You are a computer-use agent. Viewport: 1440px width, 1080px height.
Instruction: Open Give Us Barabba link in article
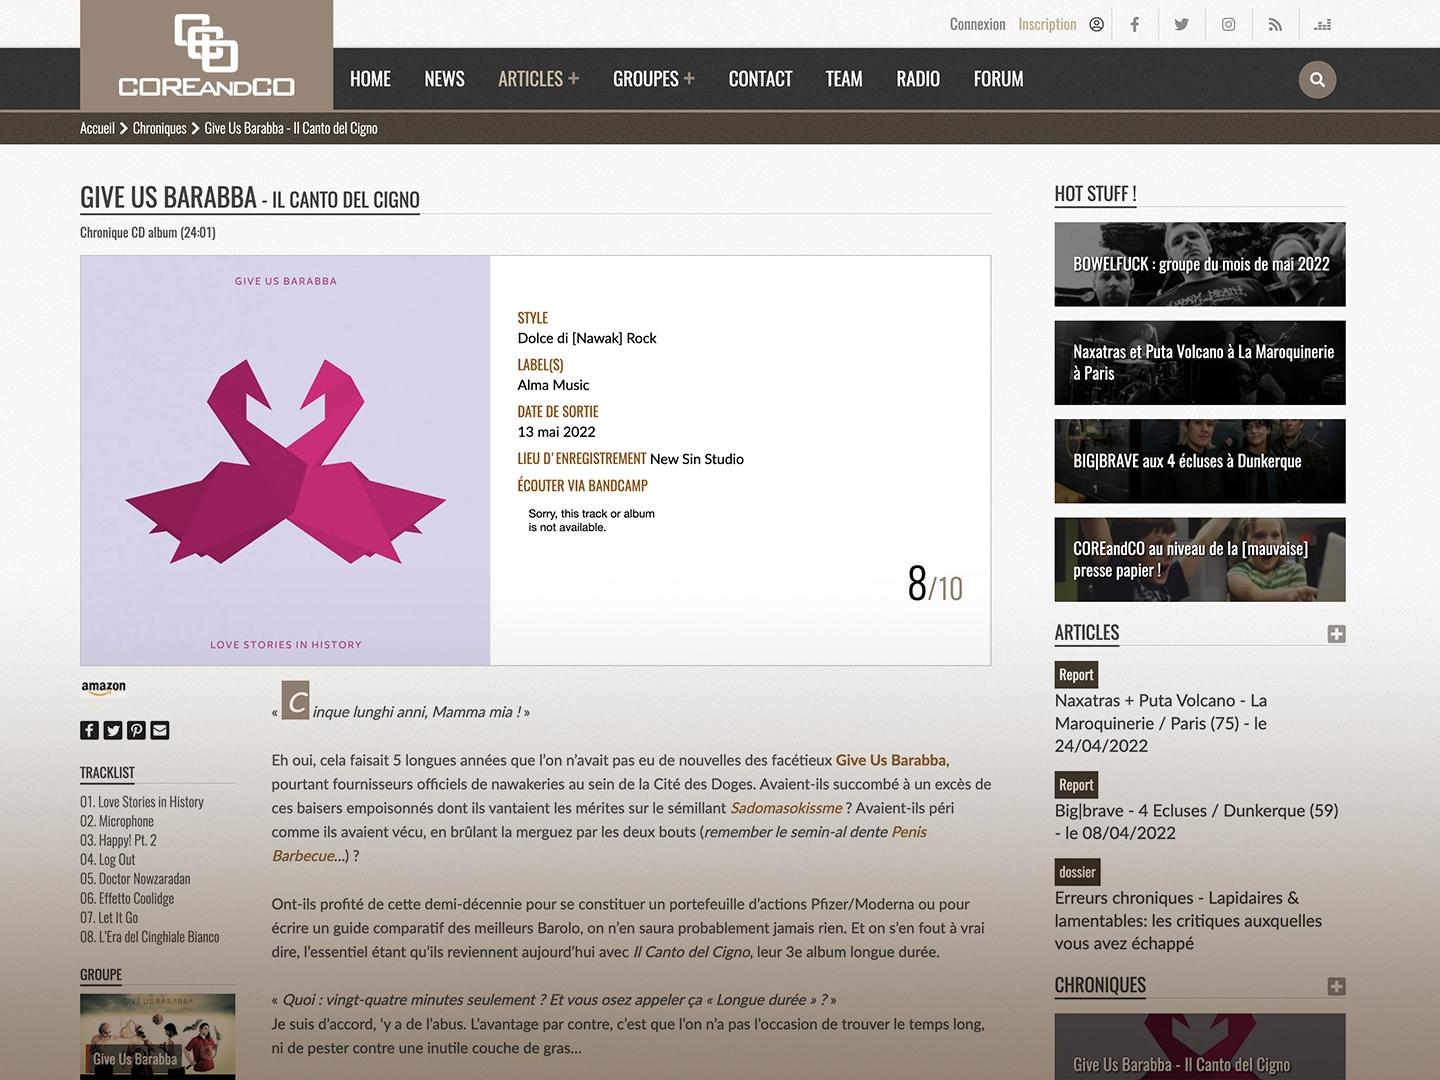coord(890,760)
